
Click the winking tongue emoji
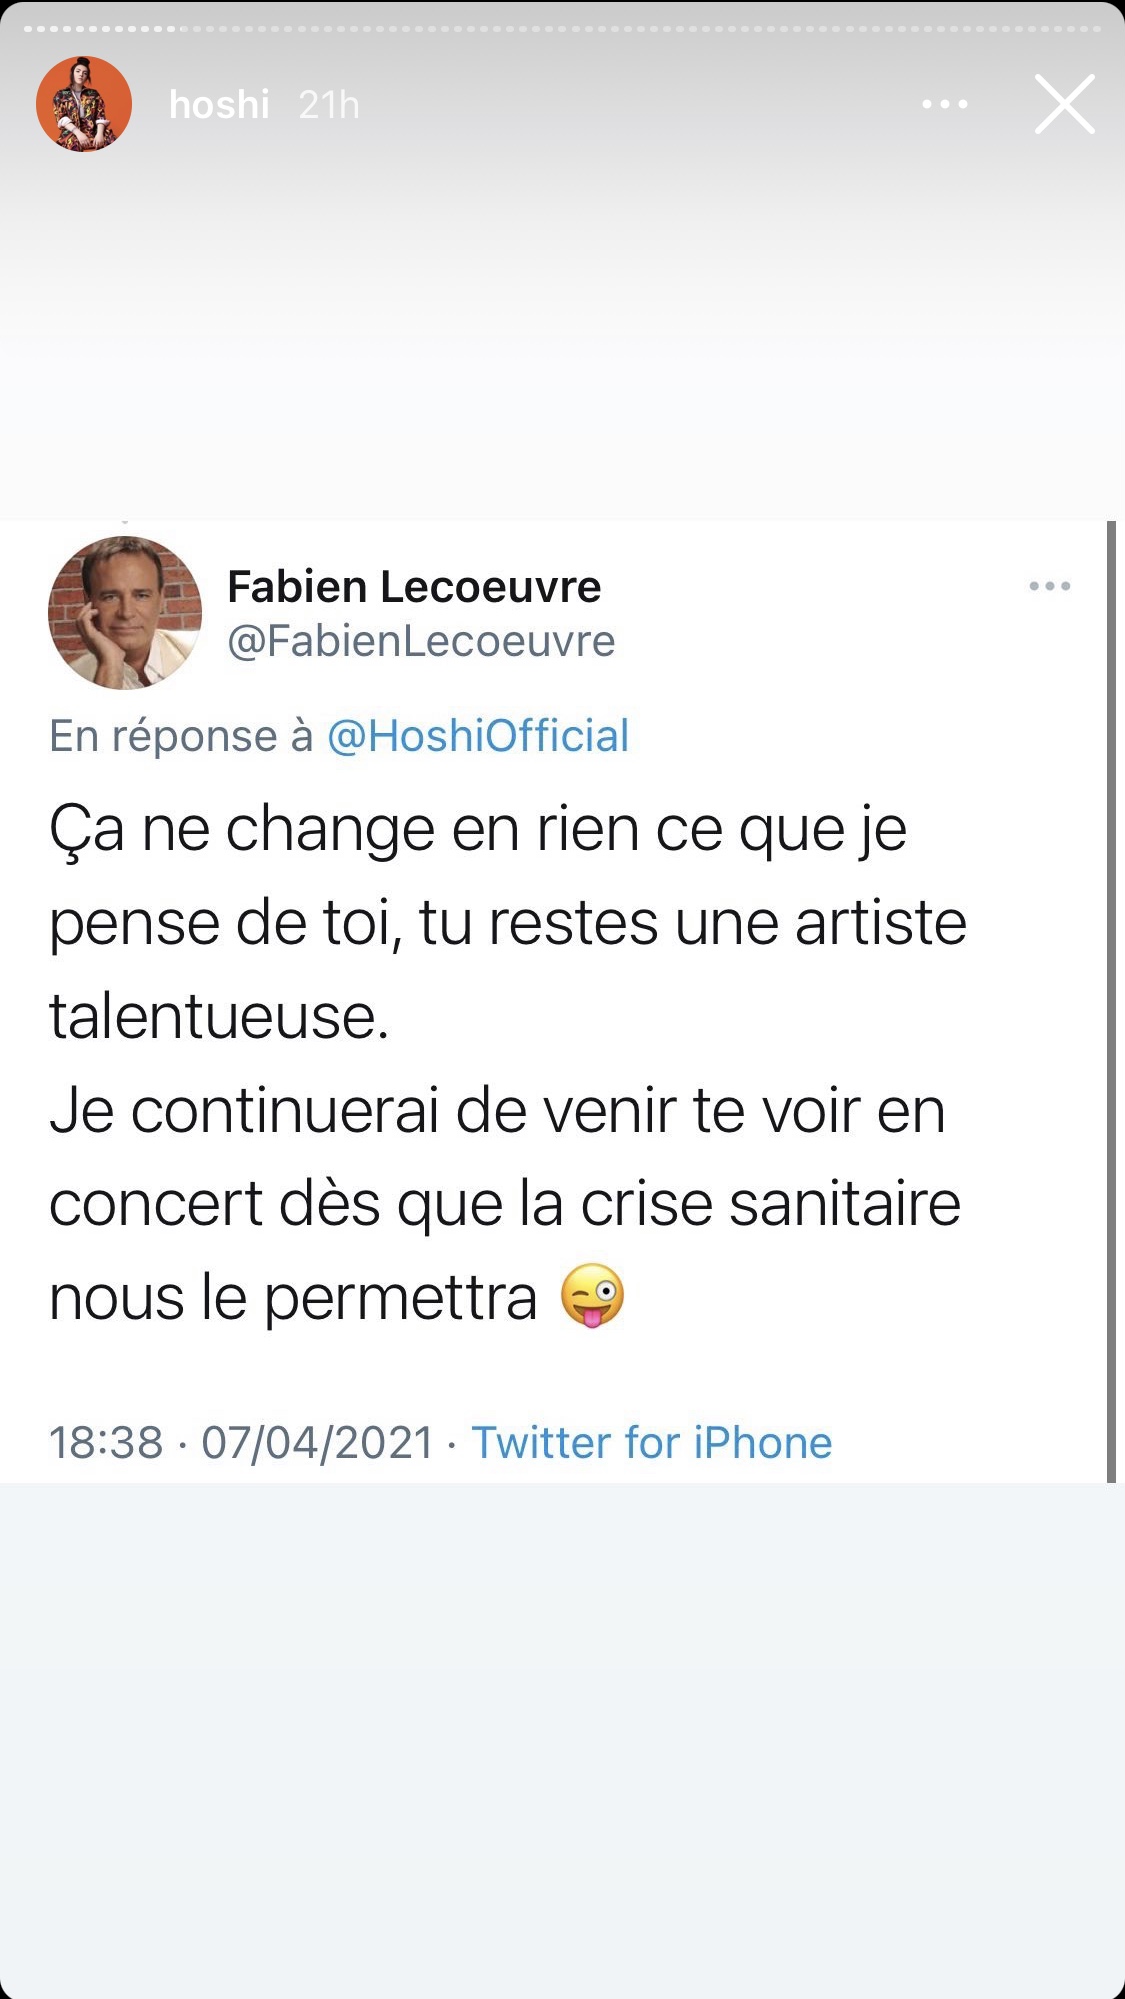pyautogui.click(x=592, y=1296)
